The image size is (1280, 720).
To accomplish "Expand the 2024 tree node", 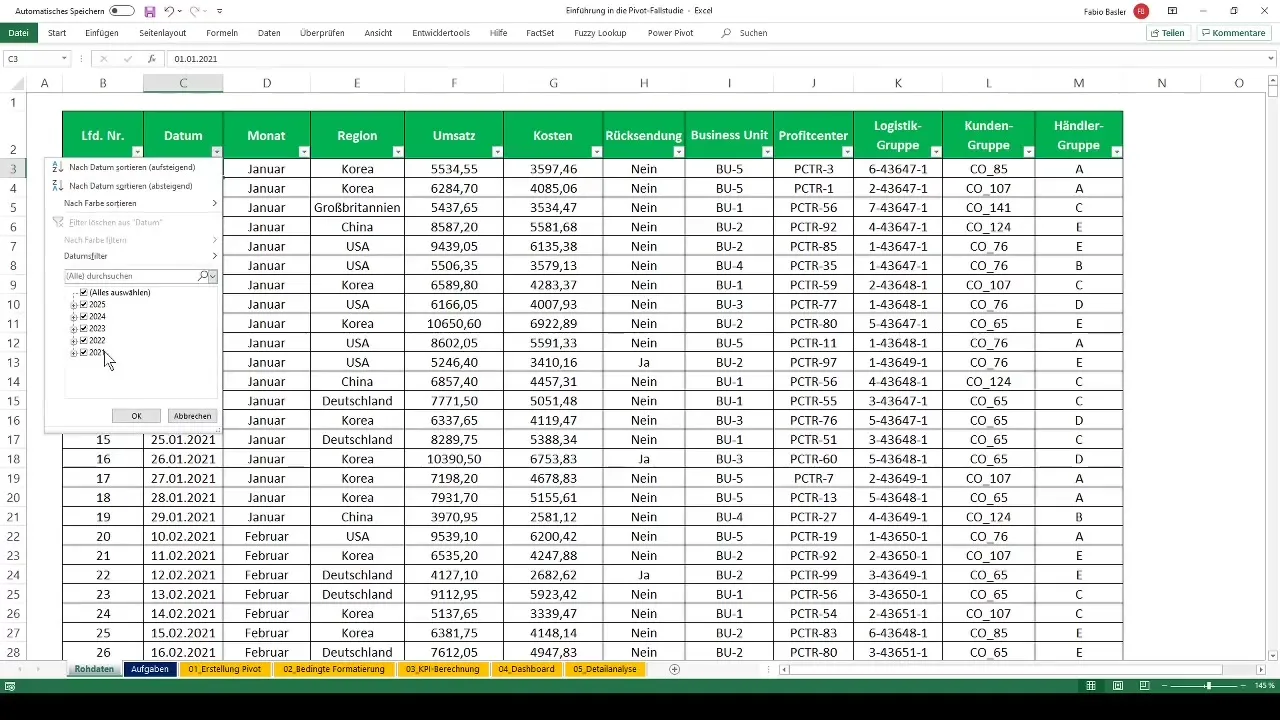I will (x=73, y=317).
